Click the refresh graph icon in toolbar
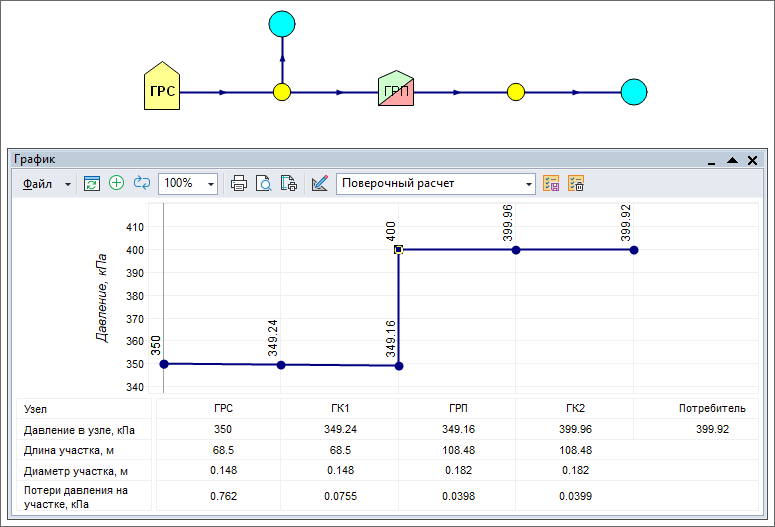775x527 pixels. click(92, 183)
